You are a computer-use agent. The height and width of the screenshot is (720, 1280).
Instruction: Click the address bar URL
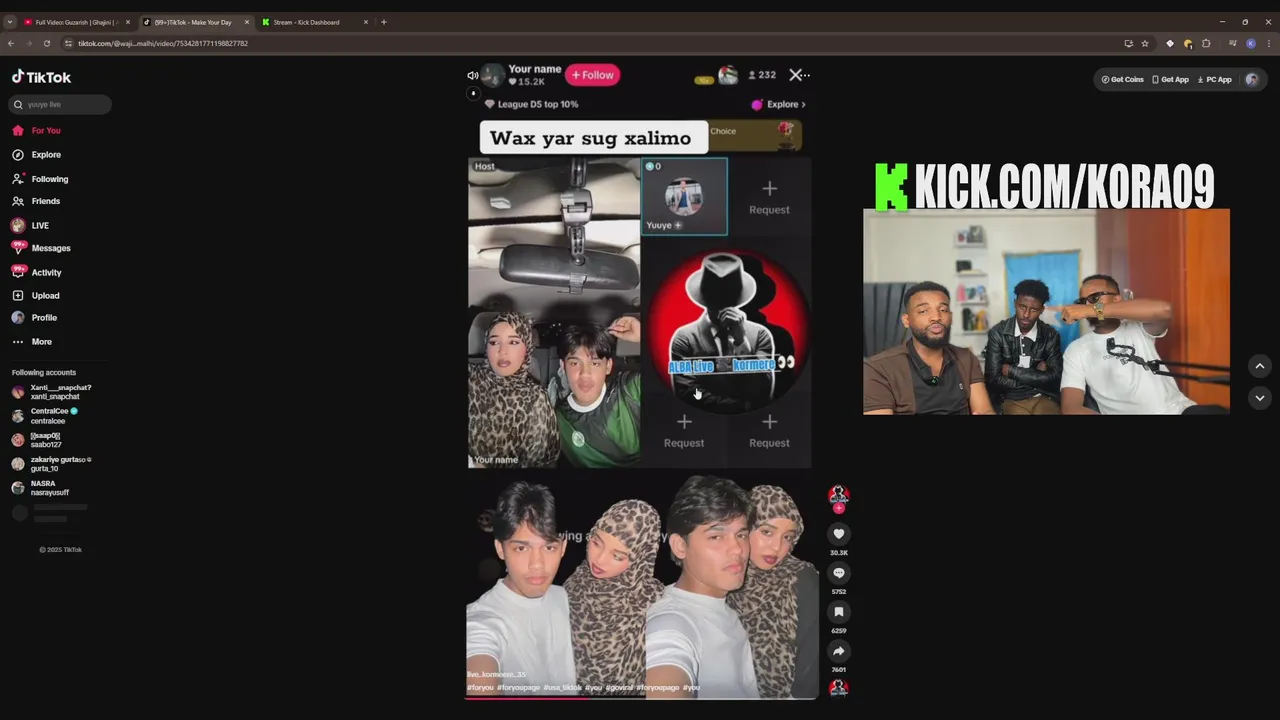click(163, 43)
